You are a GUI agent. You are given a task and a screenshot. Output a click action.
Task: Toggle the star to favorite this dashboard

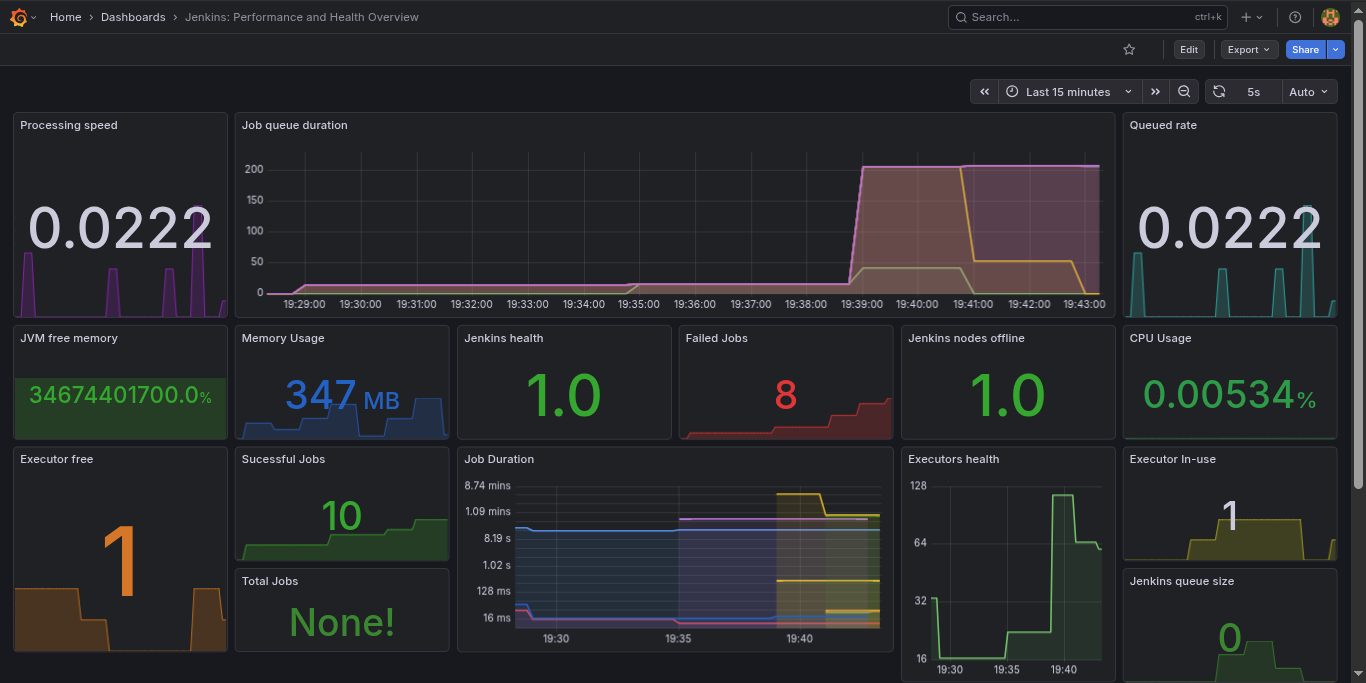tap(1129, 49)
